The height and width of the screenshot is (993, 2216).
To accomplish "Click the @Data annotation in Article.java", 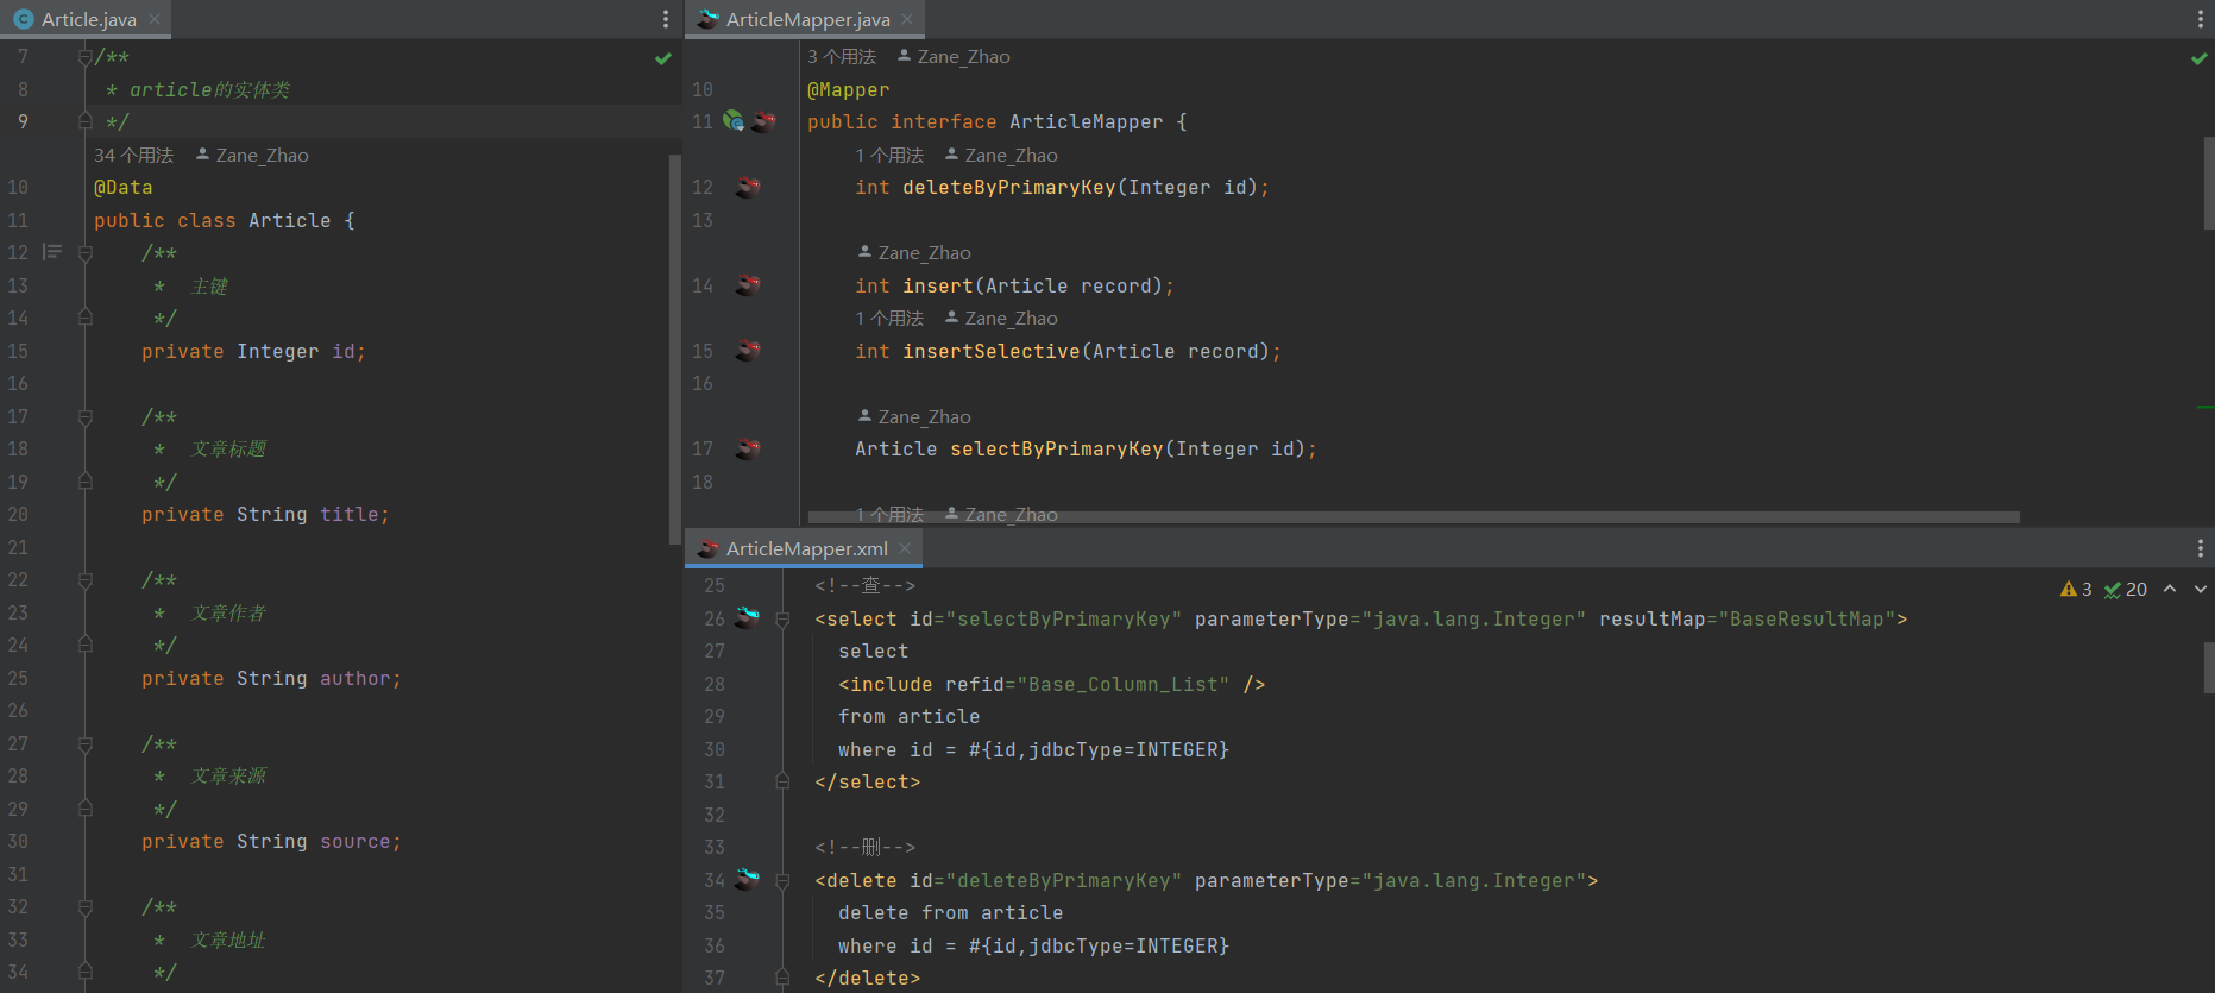I will coord(123,187).
